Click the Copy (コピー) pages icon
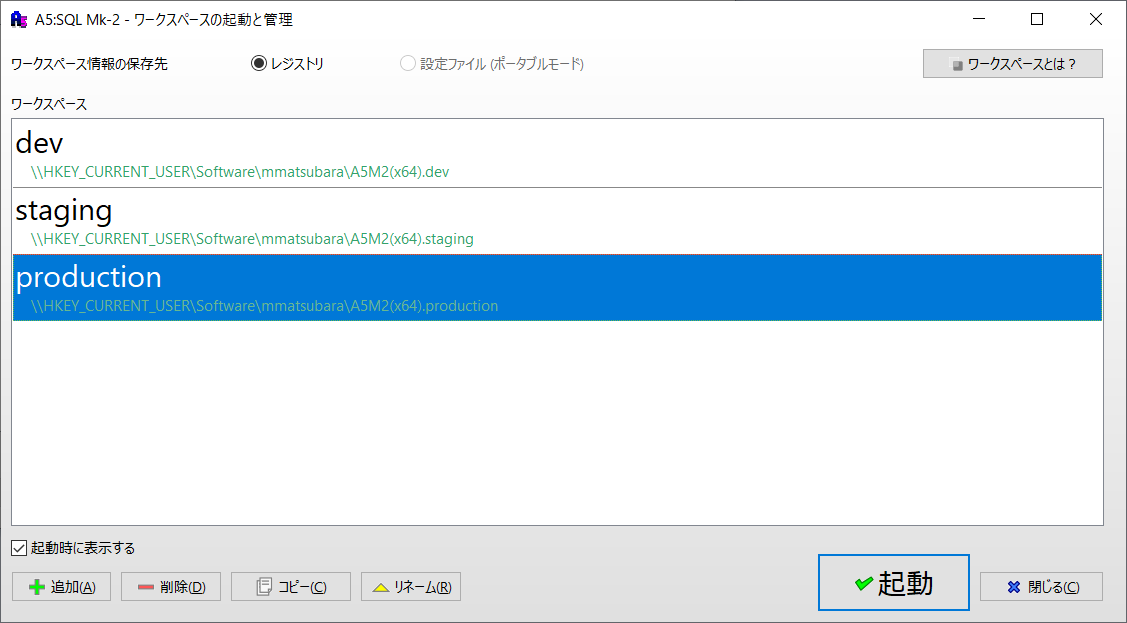The image size is (1127, 623). click(264, 587)
